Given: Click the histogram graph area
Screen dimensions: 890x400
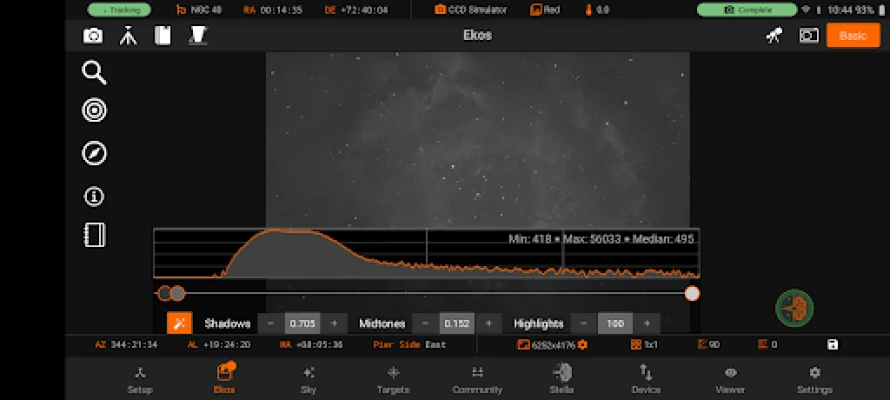Looking at the screenshot, I should (x=426, y=254).
